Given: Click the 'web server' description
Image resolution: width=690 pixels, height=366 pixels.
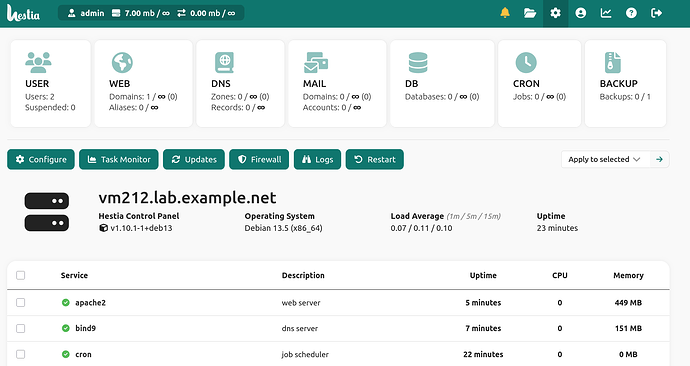Looking at the screenshot, I should tap(301, 303).
